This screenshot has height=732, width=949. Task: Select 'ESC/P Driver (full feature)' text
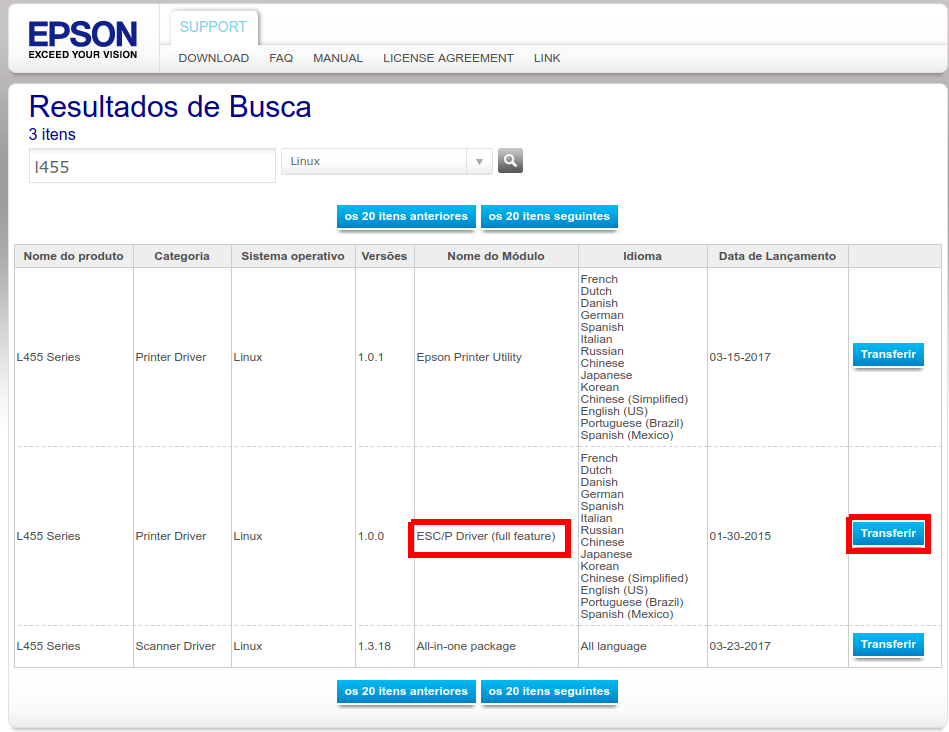pyautogui.click(x=486, y=536)
